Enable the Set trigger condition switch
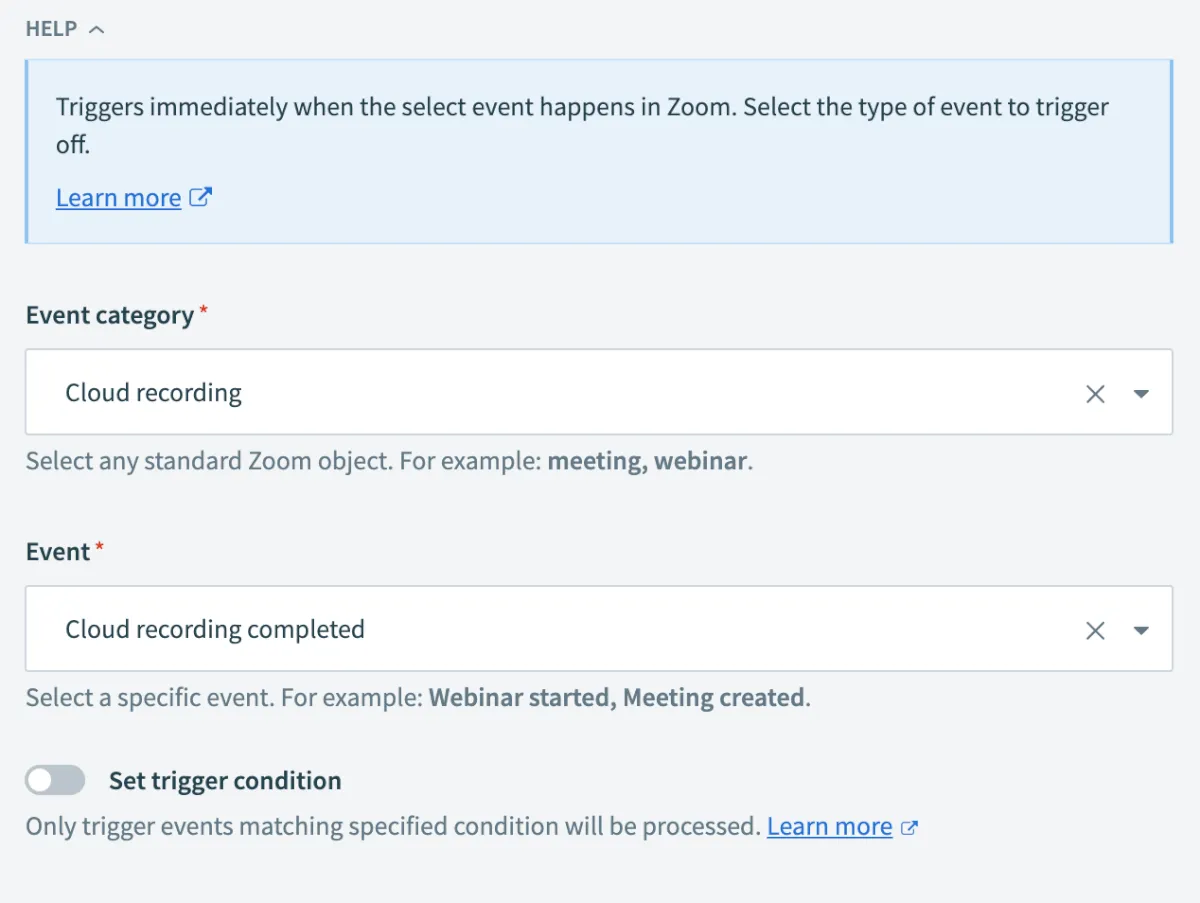 click(55, 781)
